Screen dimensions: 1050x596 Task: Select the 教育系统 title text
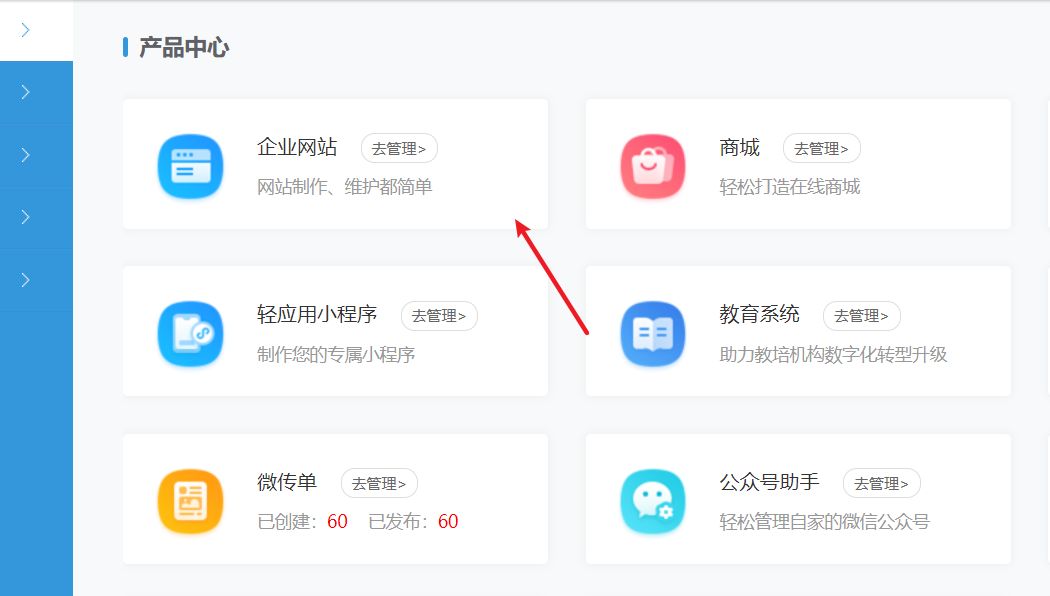tap(759, 314)
